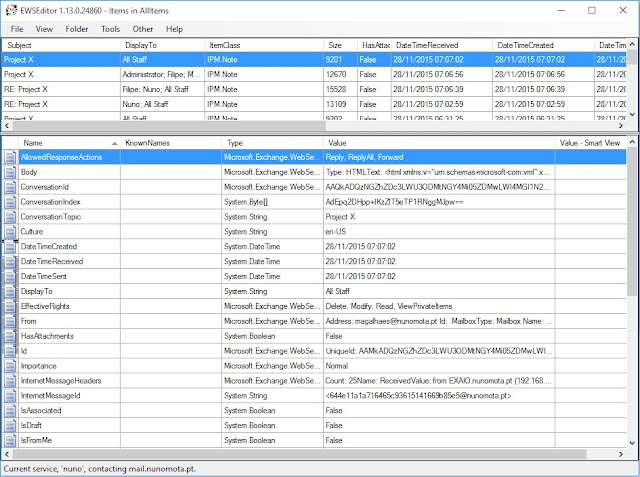Click the property icon beside HasAttachments
640x477 pixels.
tap(10, 336)
